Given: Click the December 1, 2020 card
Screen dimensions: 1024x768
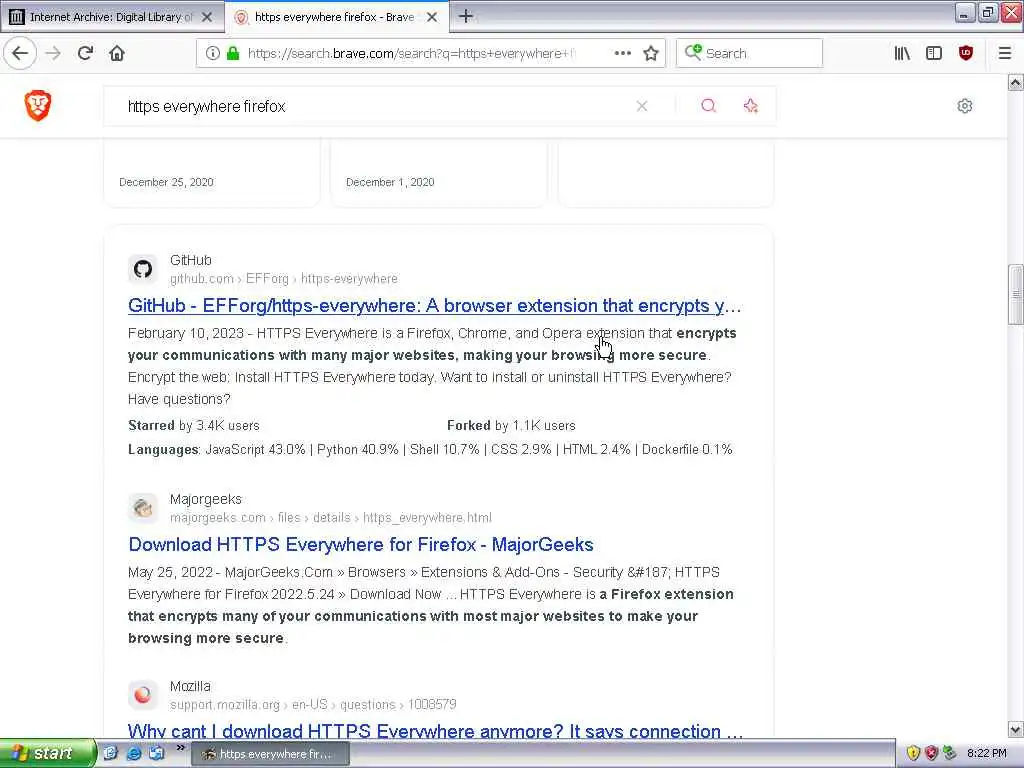Looking at the screenshot, I should pos(438,173).
